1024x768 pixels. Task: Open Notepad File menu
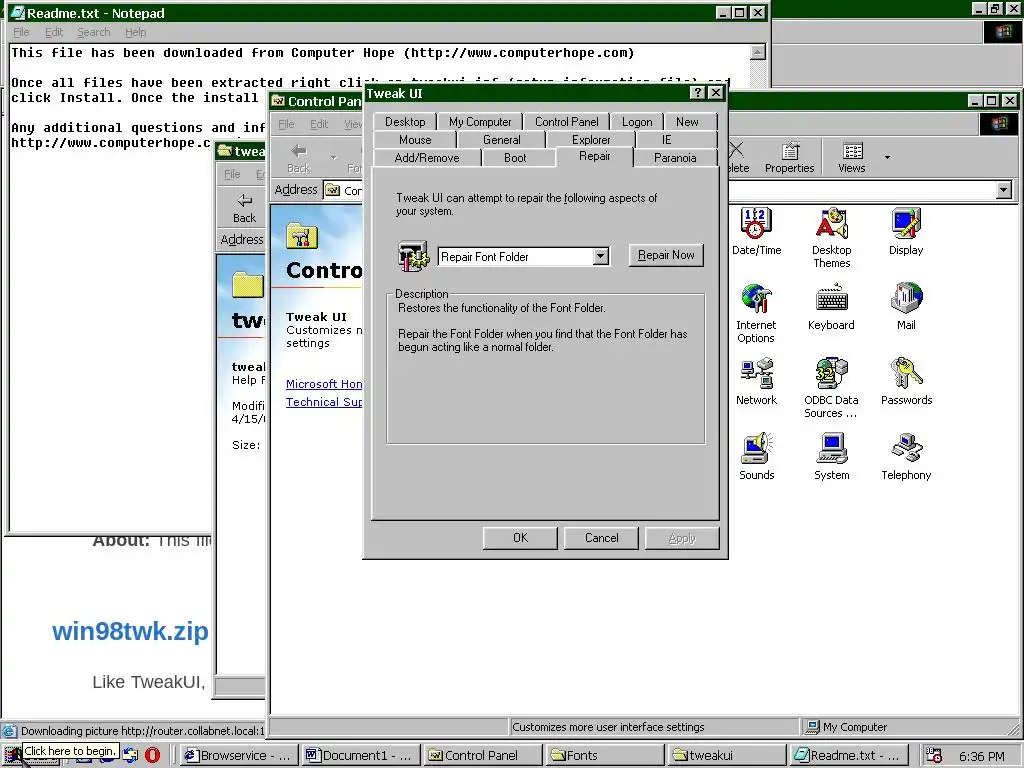[21, 32]
